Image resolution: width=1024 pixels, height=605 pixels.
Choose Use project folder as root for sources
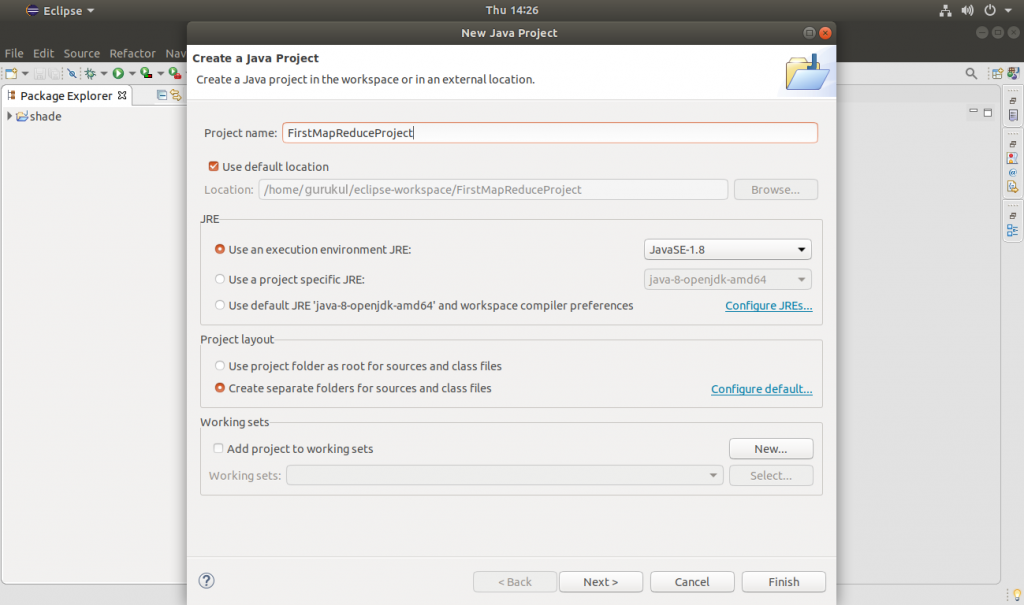click(220, 365)
